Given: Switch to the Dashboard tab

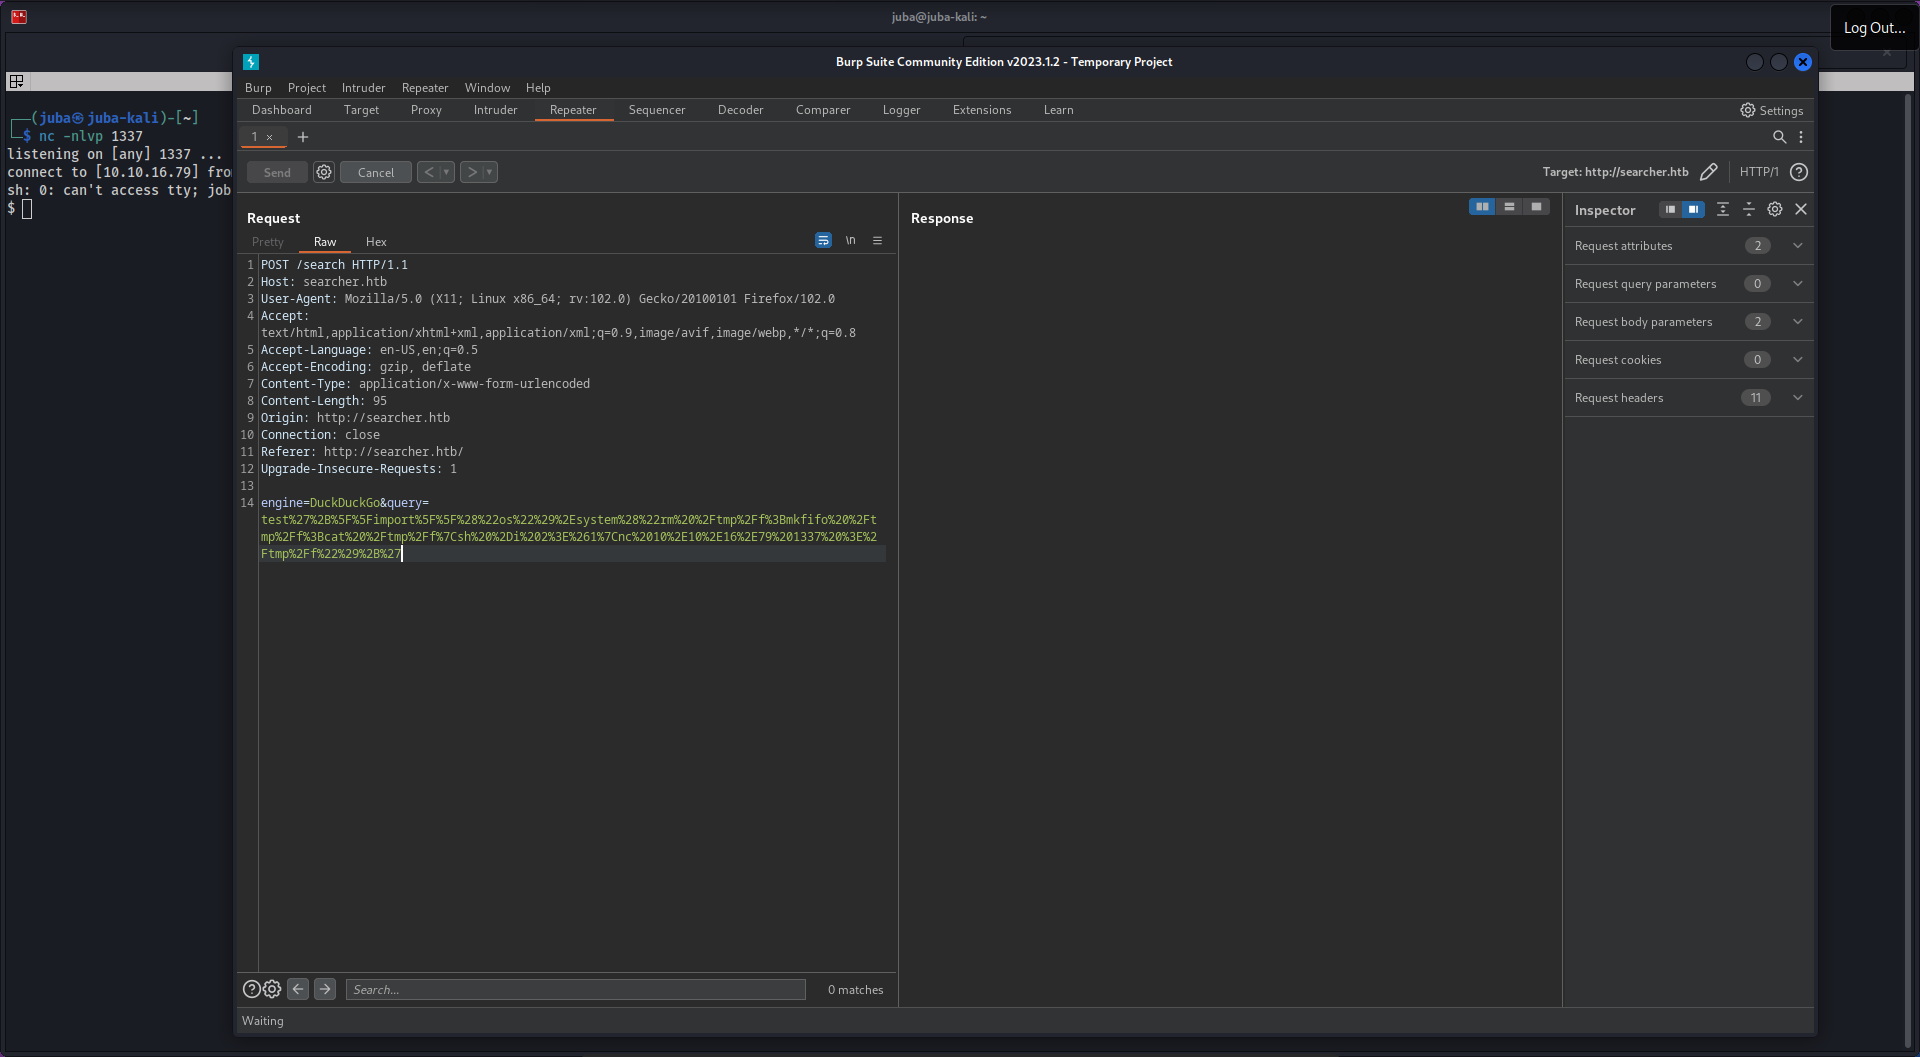Looking at the screenshot, I should click(282, 110).
